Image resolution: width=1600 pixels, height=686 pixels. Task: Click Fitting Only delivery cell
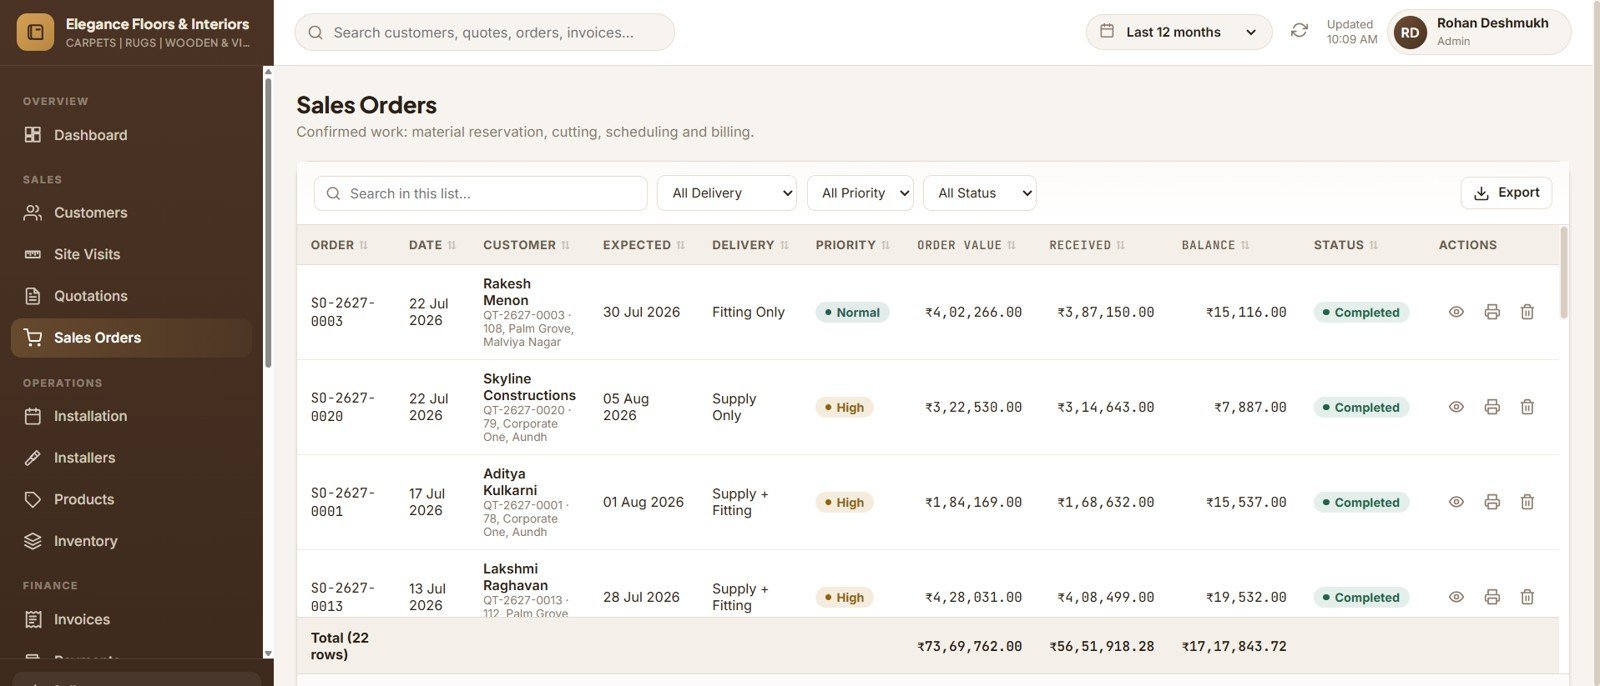(748, 312)
